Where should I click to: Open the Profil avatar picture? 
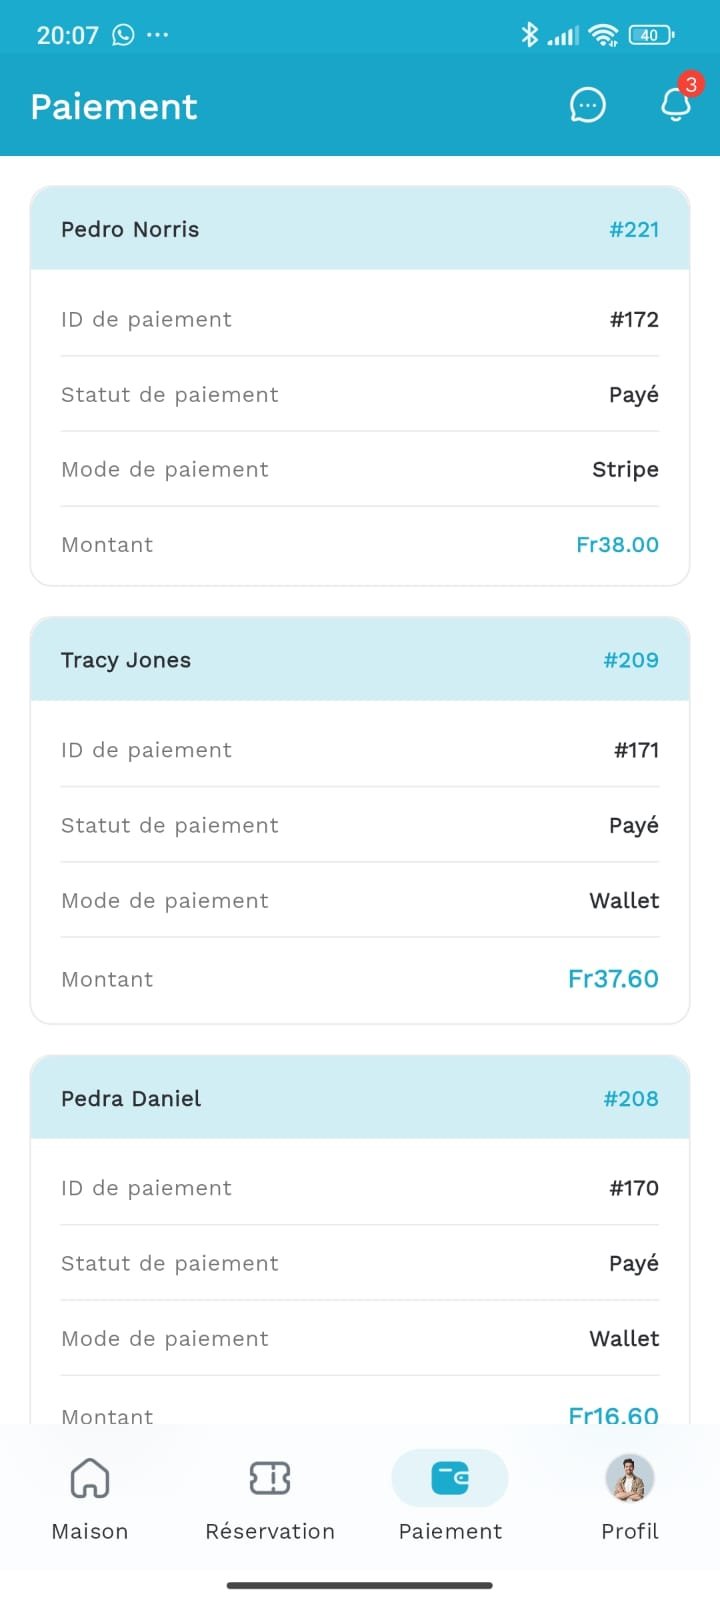[630, 1478]
